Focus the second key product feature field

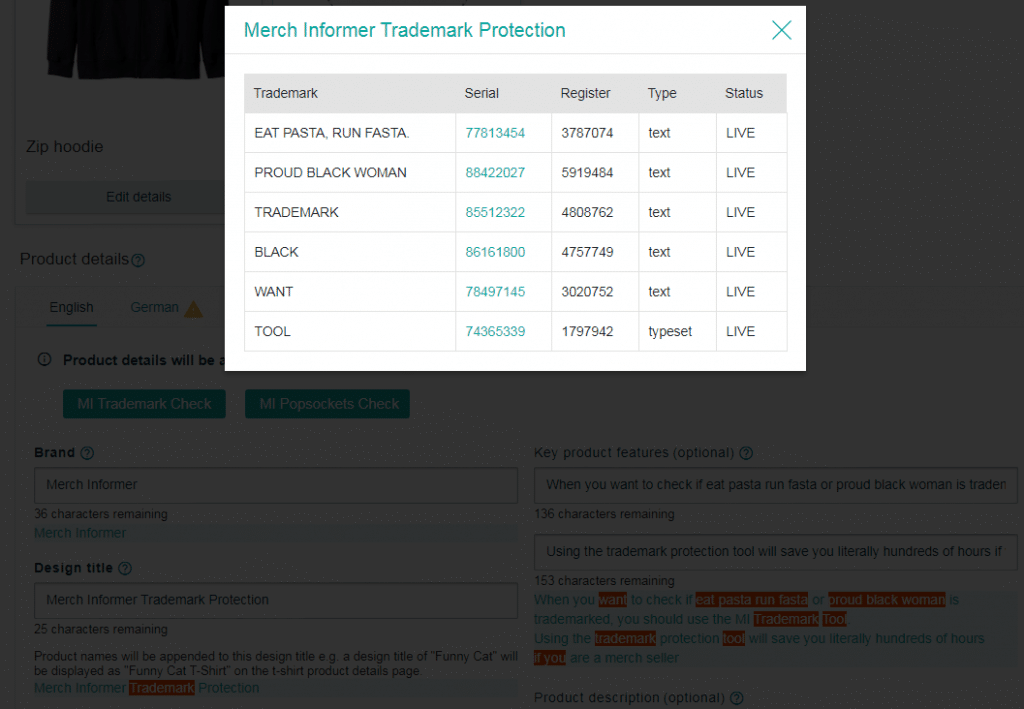tap(776, 552)
